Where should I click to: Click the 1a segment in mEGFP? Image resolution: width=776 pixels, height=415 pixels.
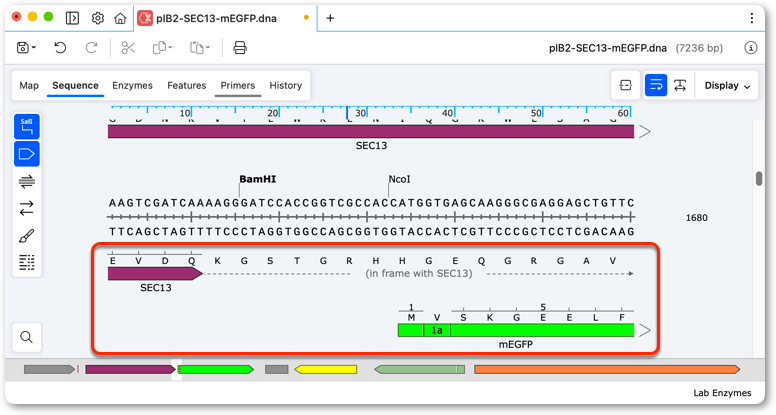[436, 330]
